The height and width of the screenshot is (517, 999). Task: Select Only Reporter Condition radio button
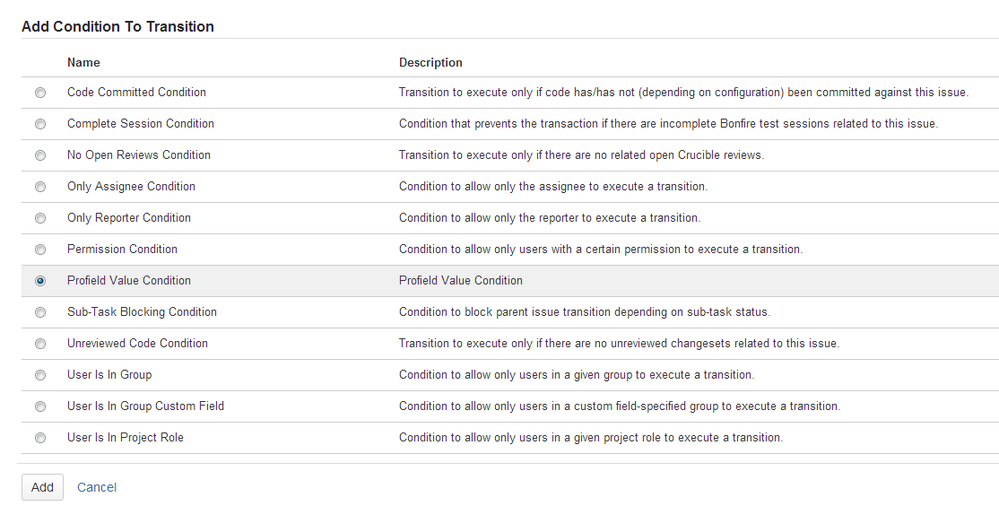[40, 218]
